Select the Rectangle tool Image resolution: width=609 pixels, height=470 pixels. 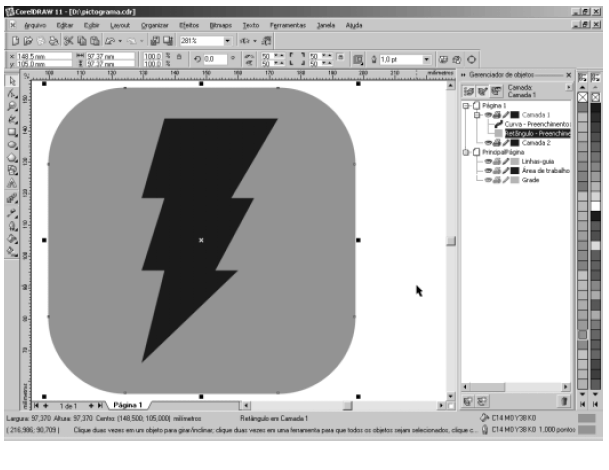pyautogui.click(x=11, y=131)
